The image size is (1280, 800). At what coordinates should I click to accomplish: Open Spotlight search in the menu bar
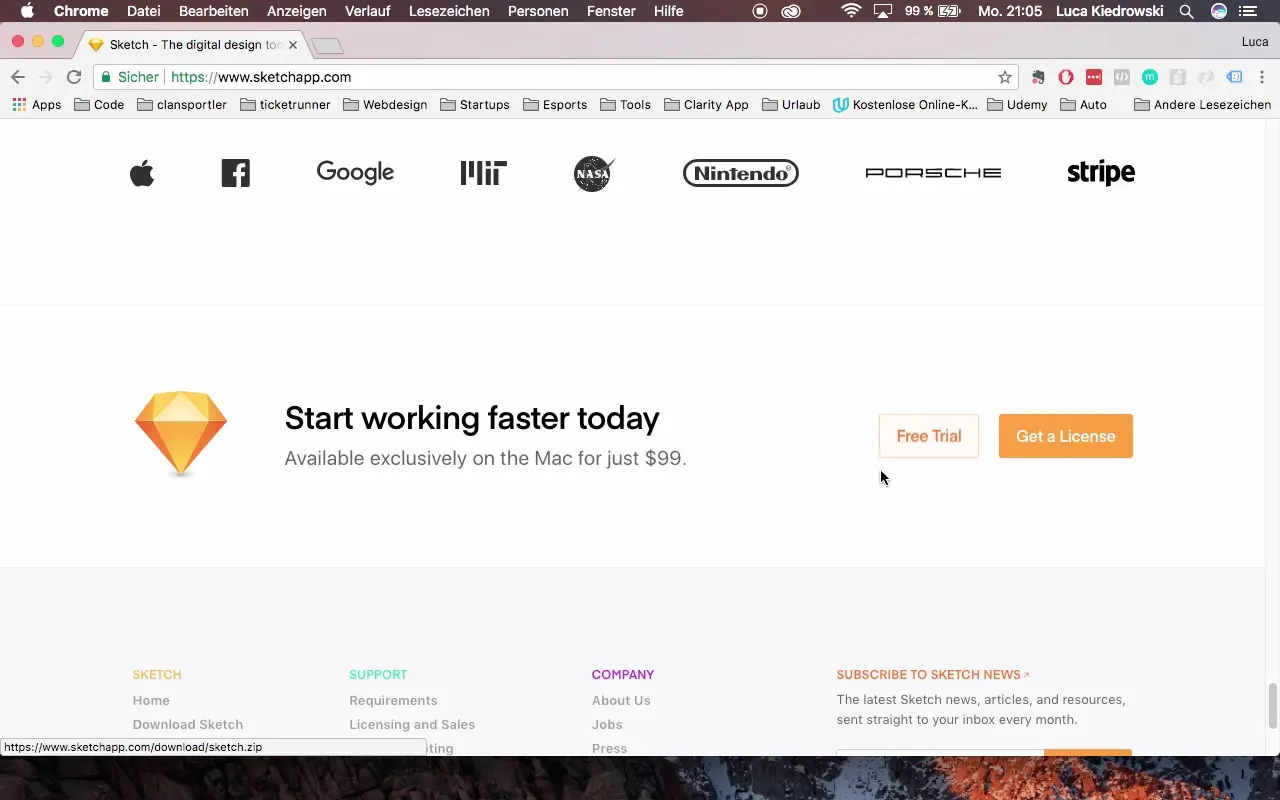(x=1186, y=11)
